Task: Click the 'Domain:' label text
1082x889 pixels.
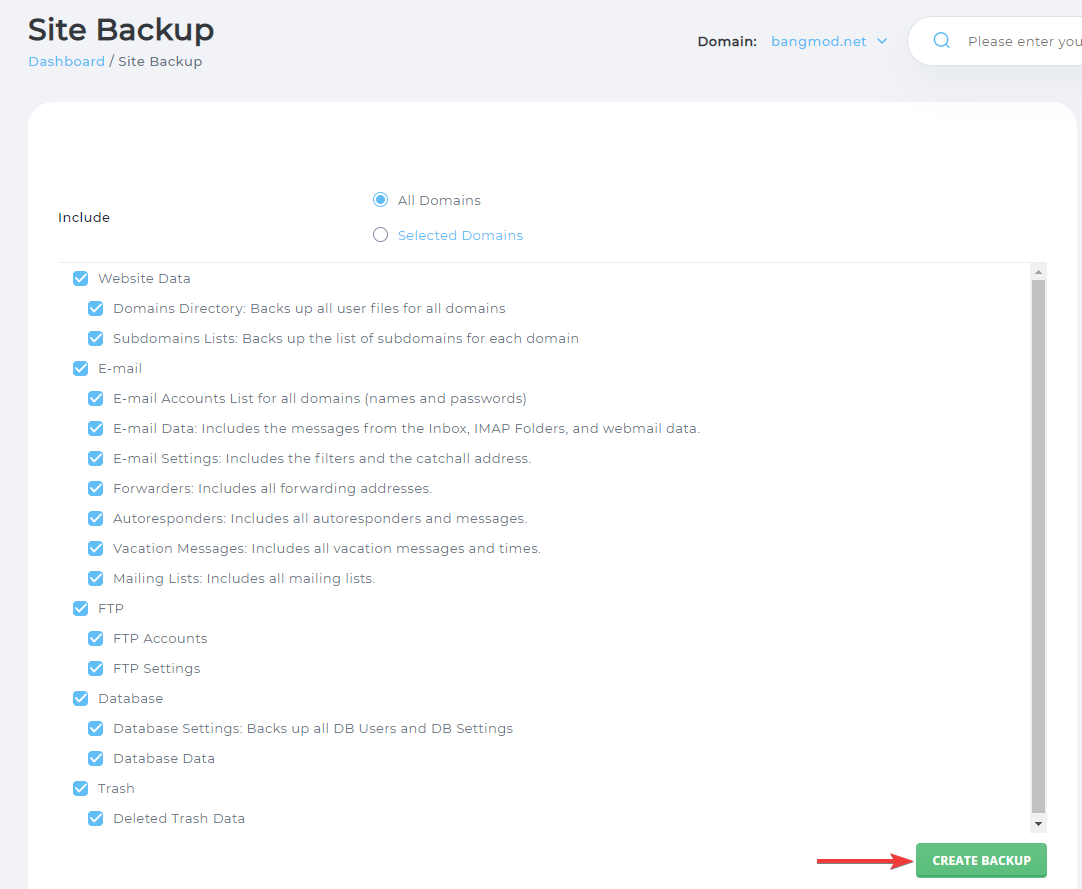Action: click(x=727, y=41)
